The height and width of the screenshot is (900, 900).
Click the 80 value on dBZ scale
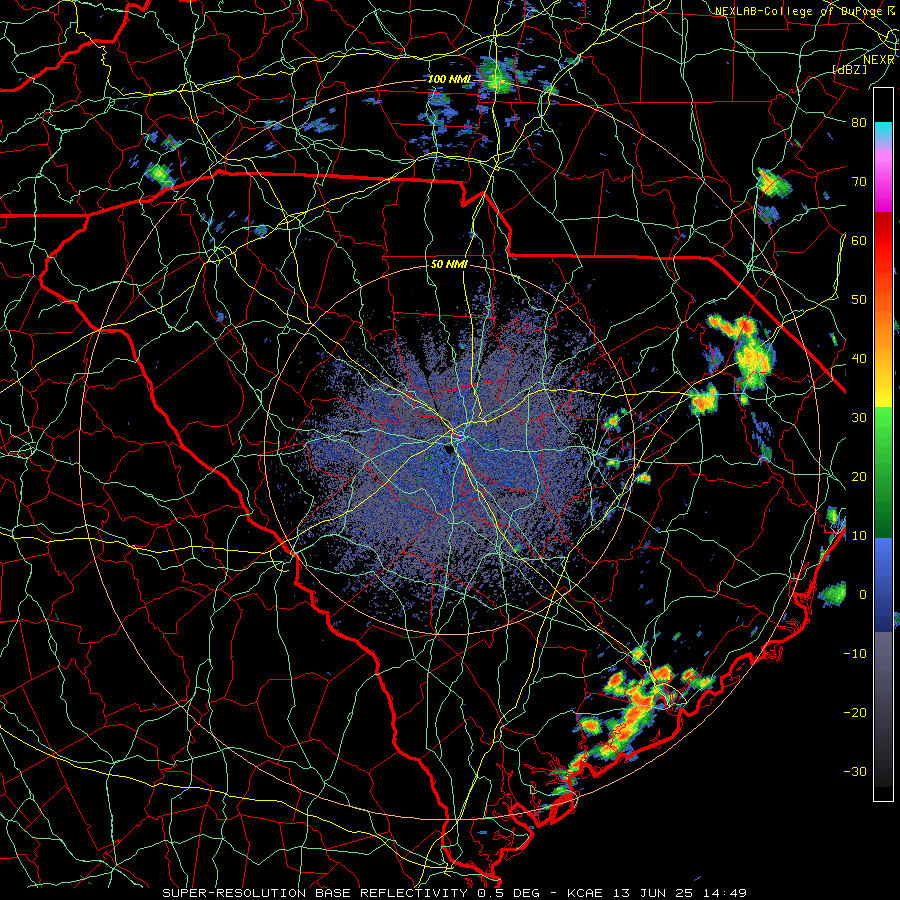(859, 122)
